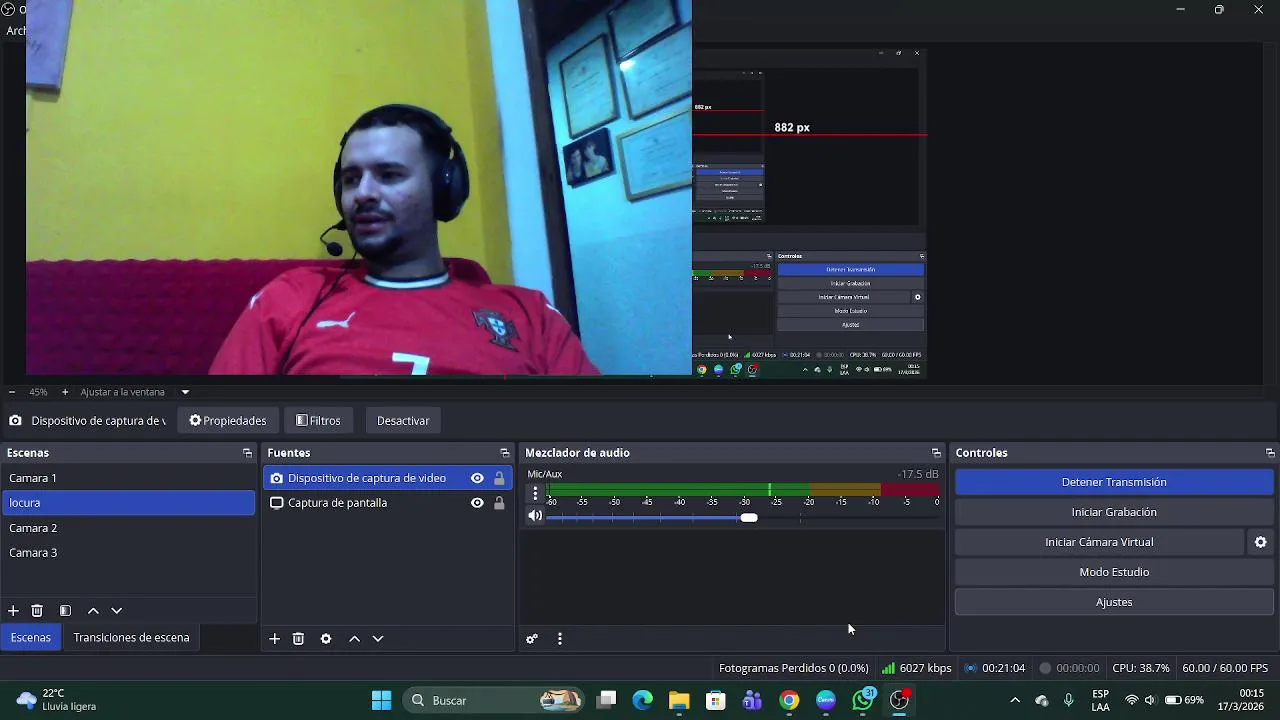Open WhatsApp from the taskbar

(863, 700)
